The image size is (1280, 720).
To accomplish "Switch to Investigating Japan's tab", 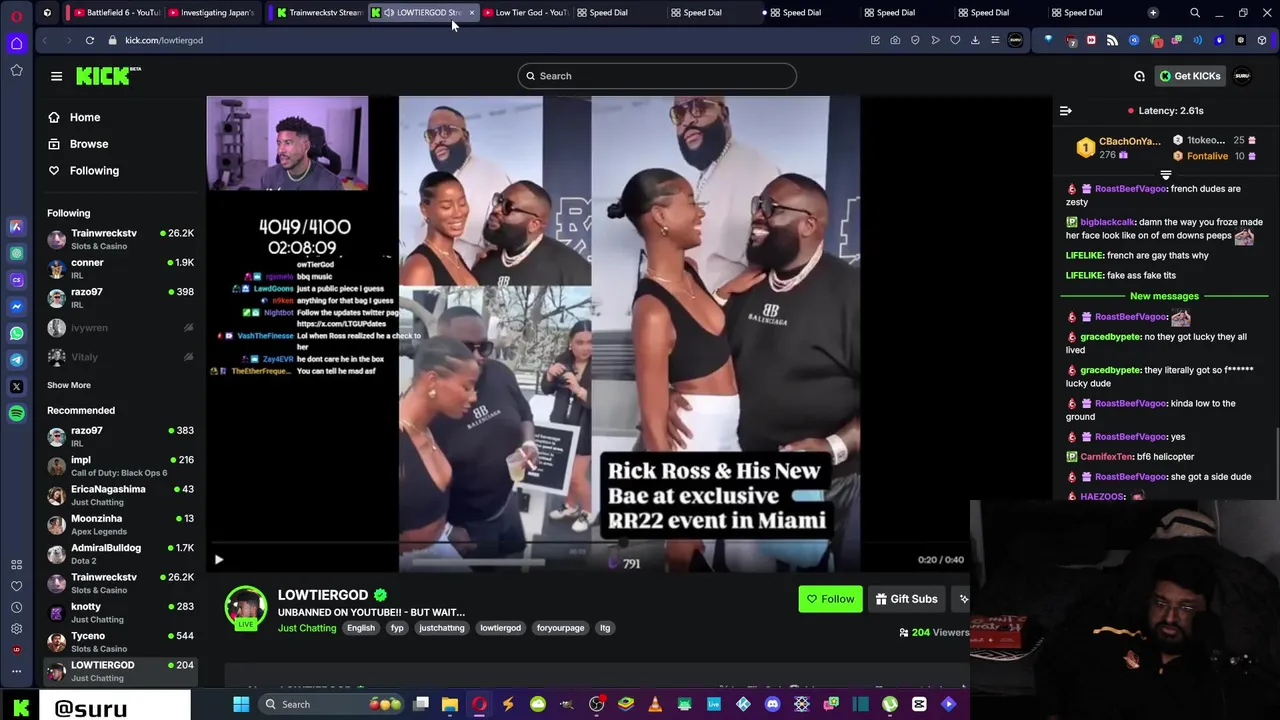I will [x=212, y=13].
